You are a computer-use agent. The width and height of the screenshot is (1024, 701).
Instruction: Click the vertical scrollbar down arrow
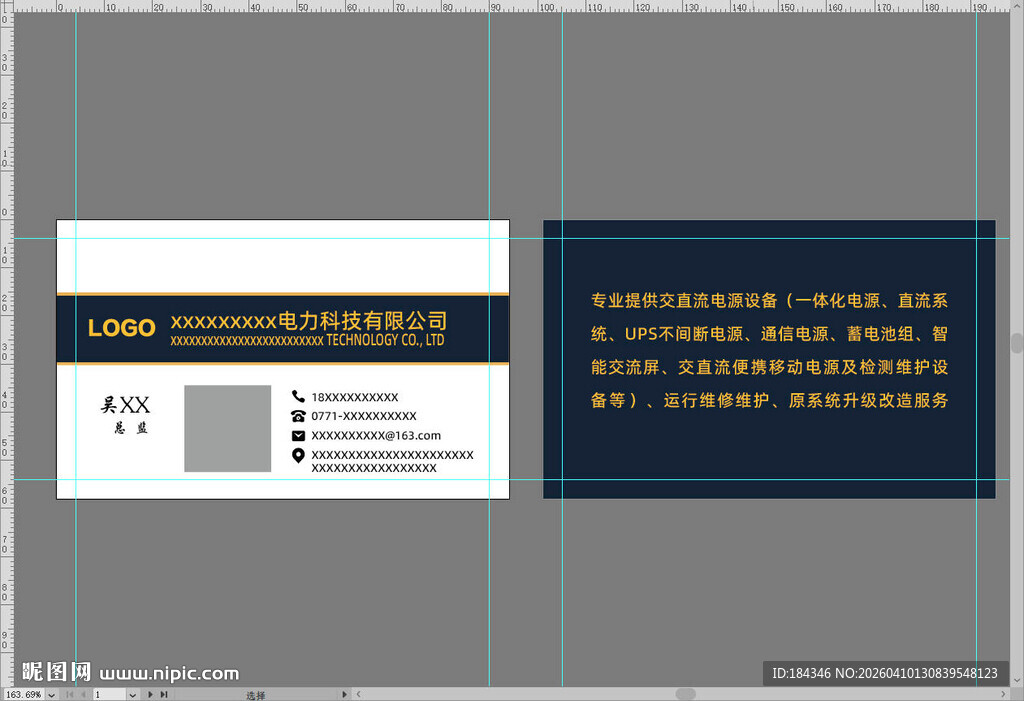(x=1017, y=681)
